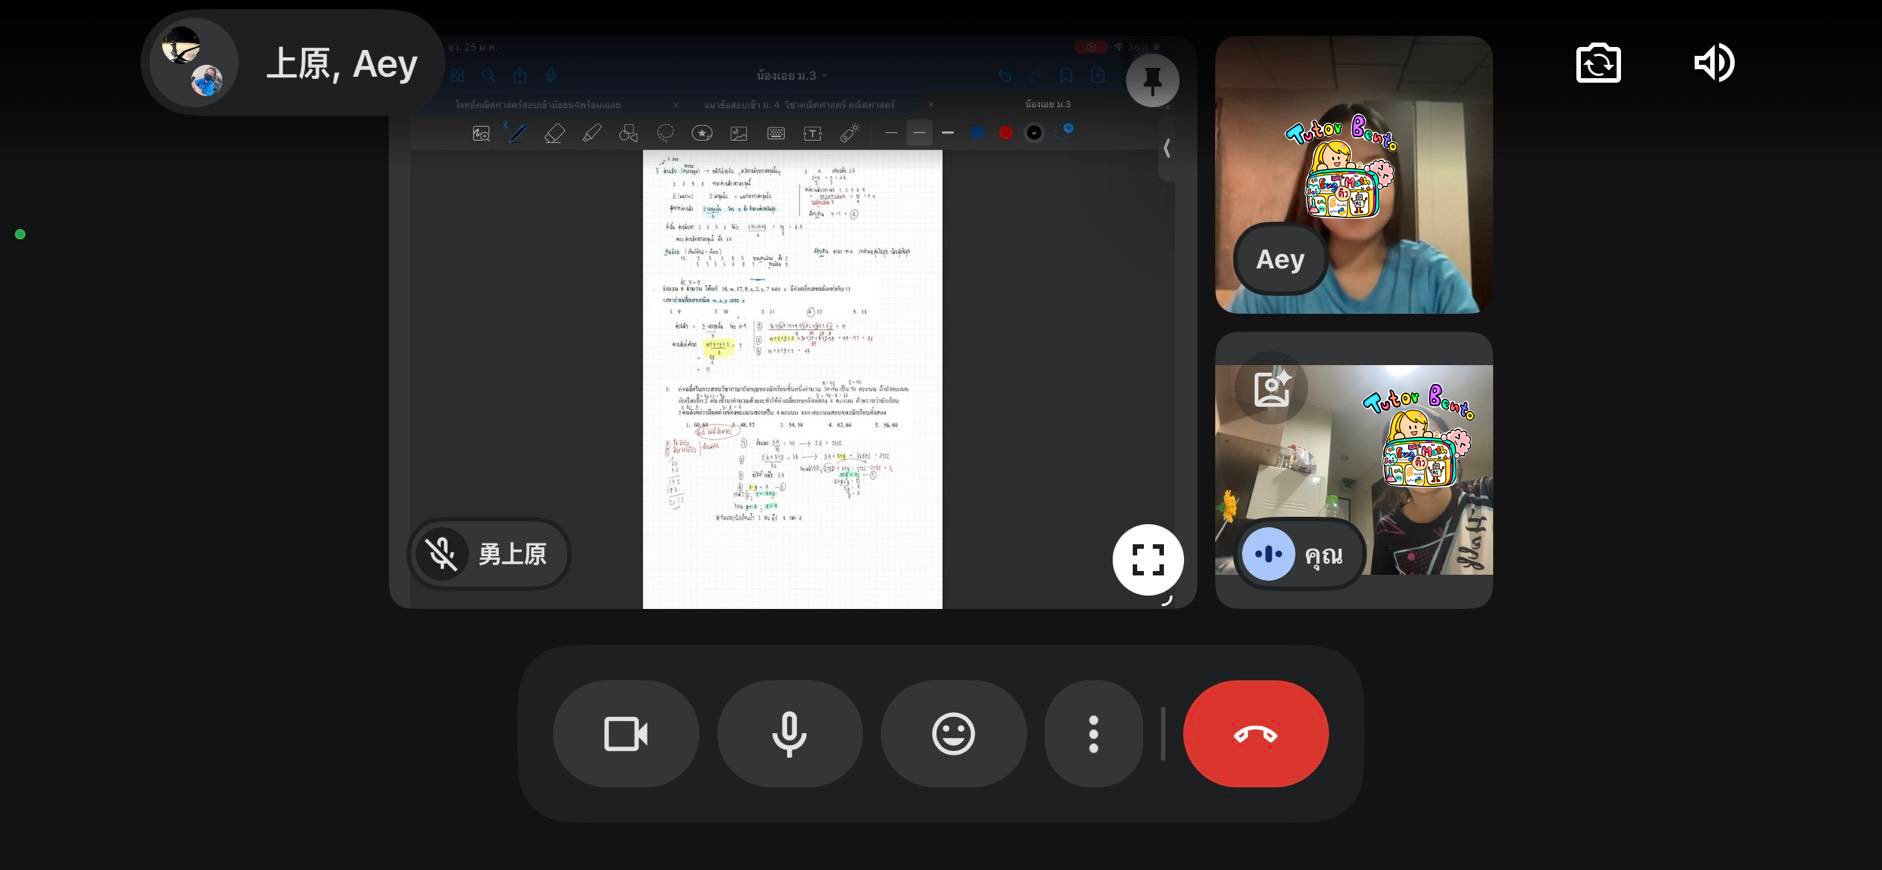Open the elements sticker tool

pos(702,133)
